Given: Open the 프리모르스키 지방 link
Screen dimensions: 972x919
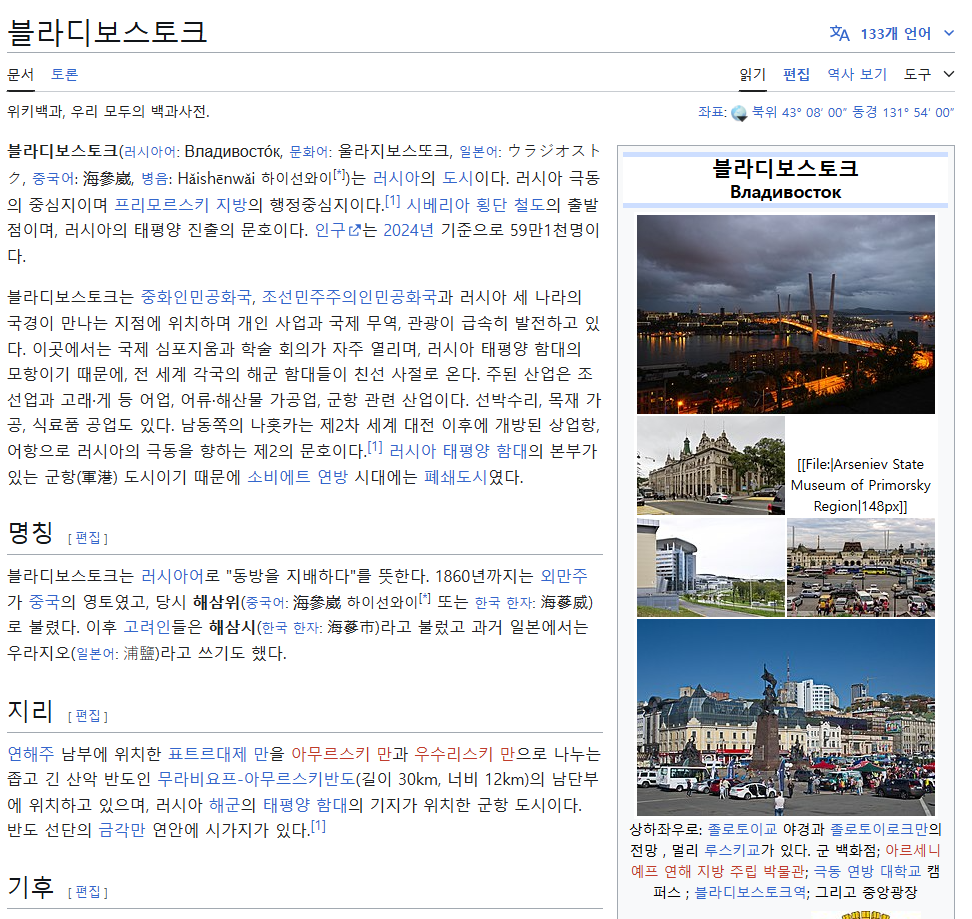Looking at the screenshot, I should coord(181,204).
